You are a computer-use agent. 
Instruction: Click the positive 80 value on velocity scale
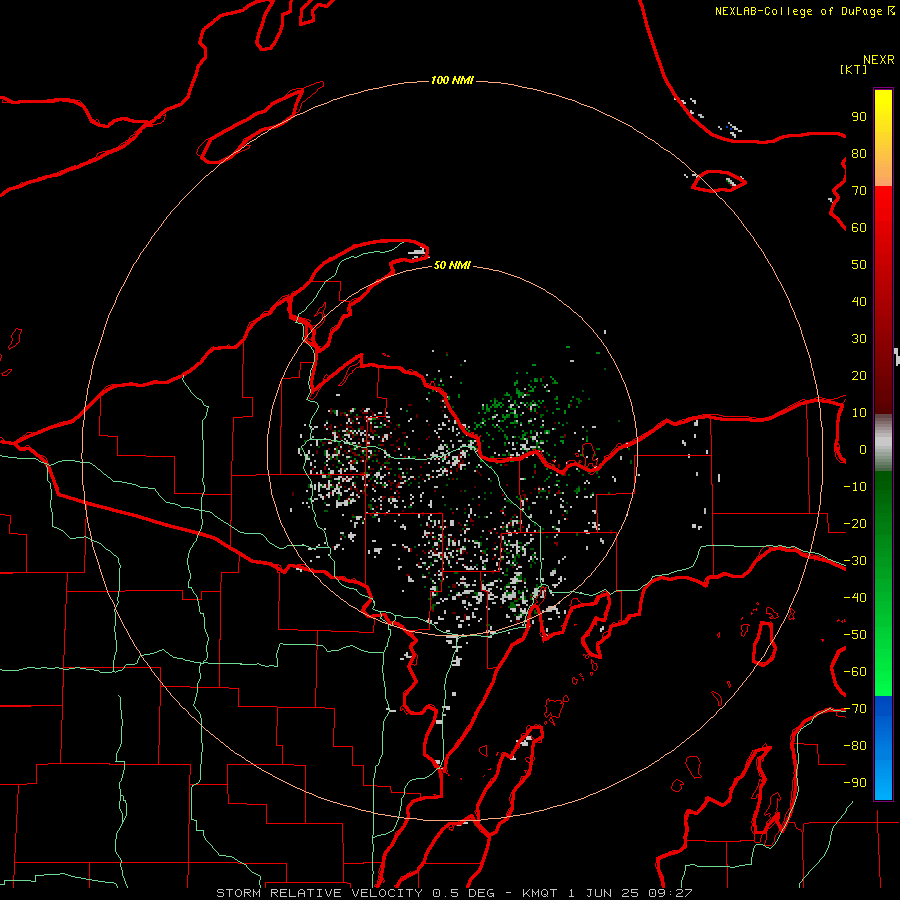pyautogui.click(x=859, y=153)
